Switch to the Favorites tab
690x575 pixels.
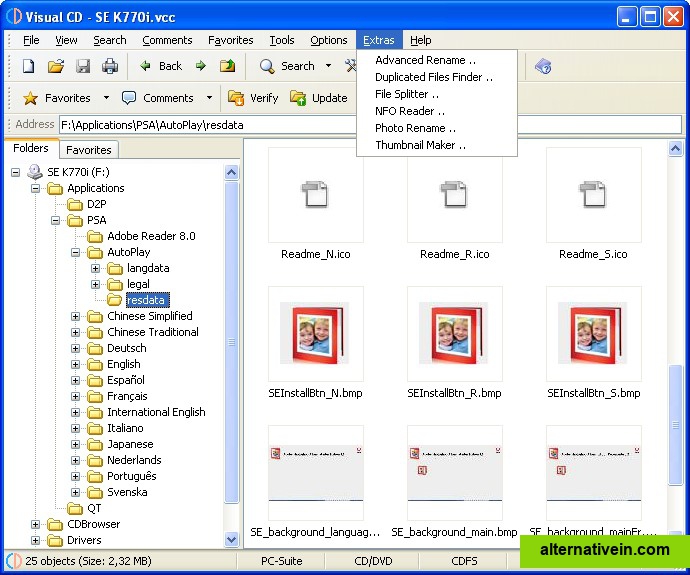[88, 150]
